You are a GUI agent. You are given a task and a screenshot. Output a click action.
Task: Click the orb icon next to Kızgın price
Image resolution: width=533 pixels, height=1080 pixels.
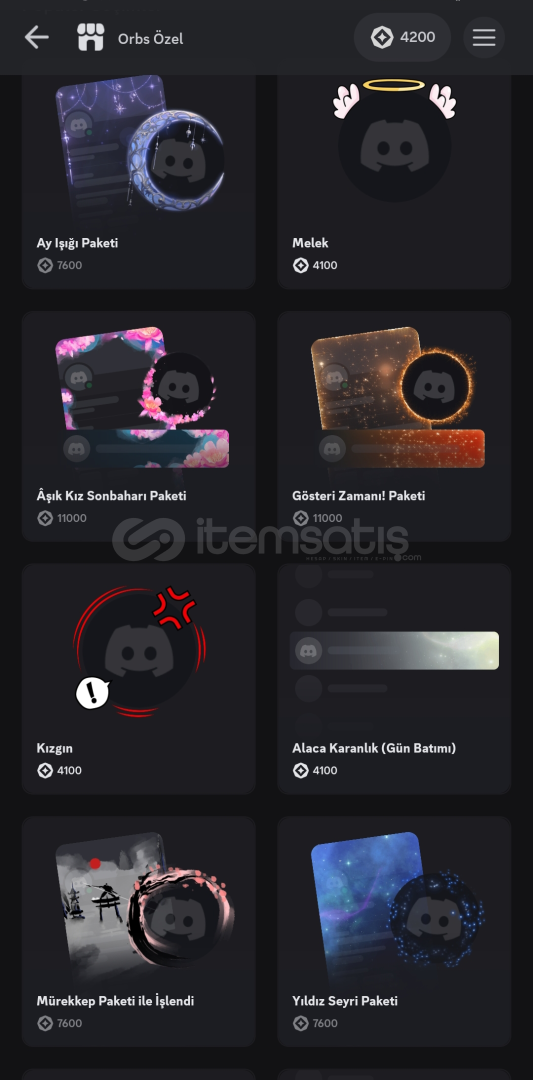45,770
